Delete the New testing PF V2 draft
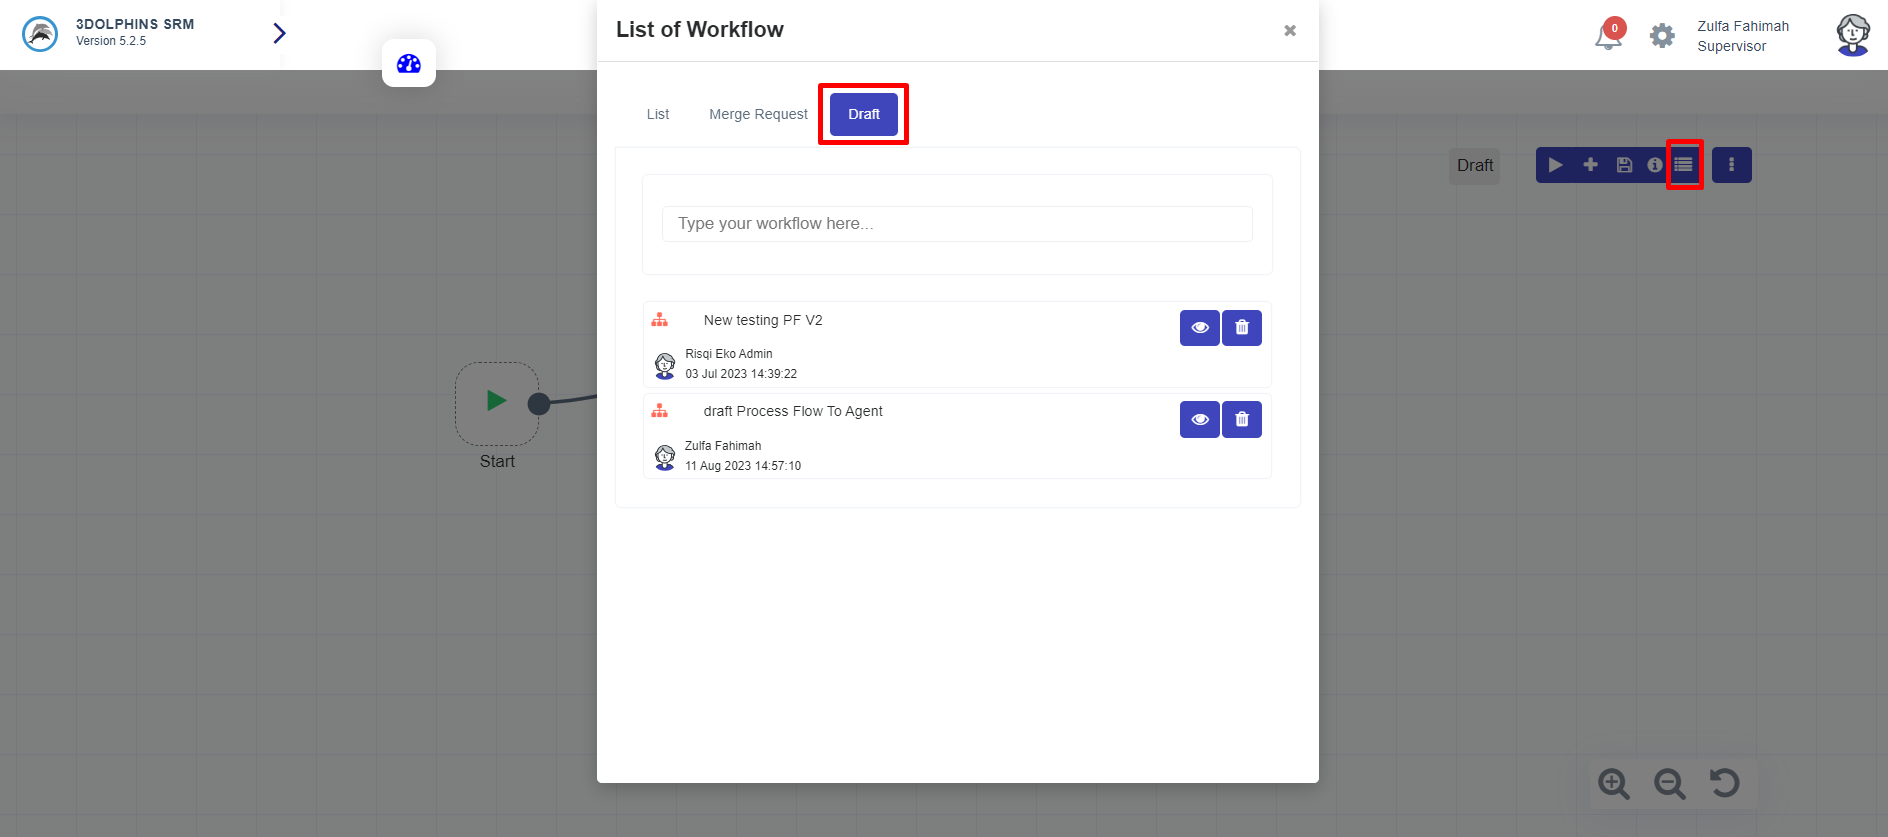The width and height of the screenshot is (1888, 837). (1241, 328)
